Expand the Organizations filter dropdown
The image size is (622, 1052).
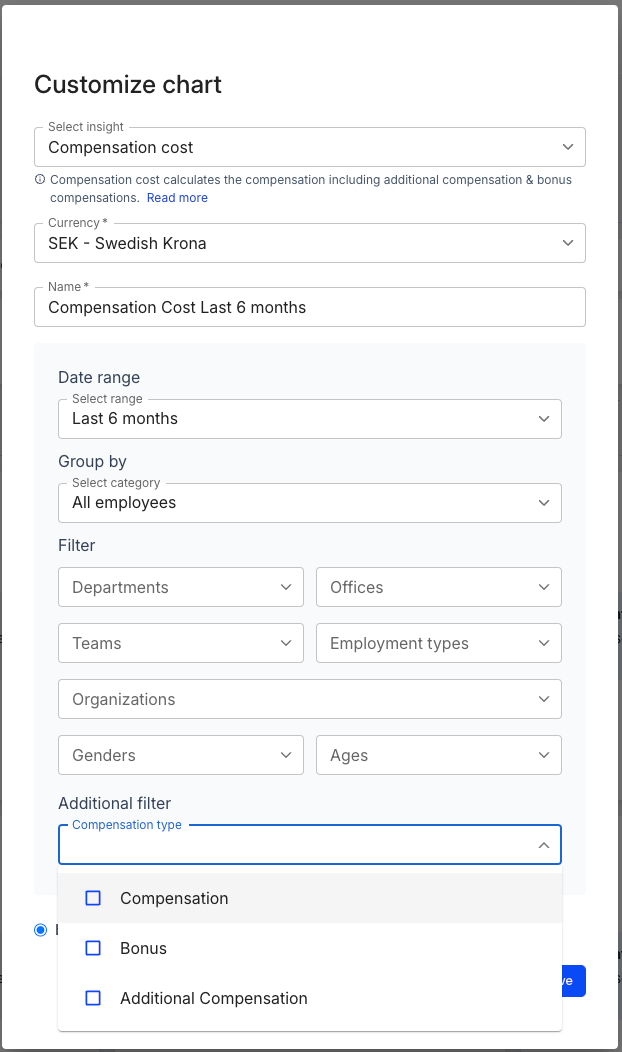(x=309, y=699)
